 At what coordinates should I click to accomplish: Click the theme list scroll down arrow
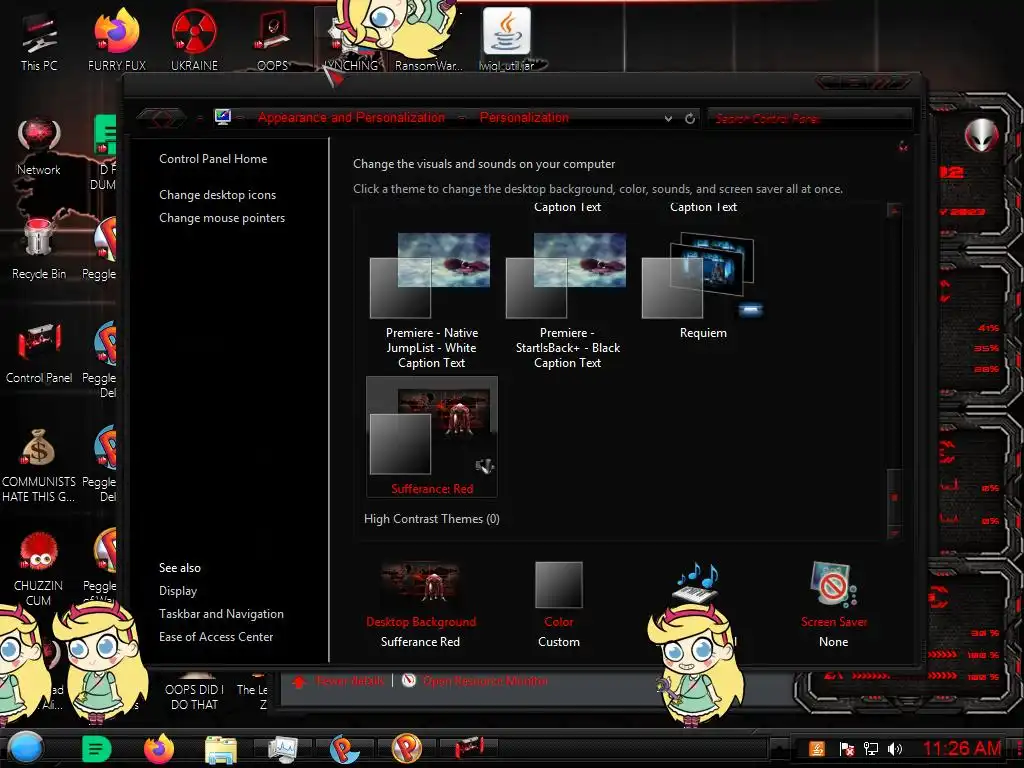pos(895,532)
